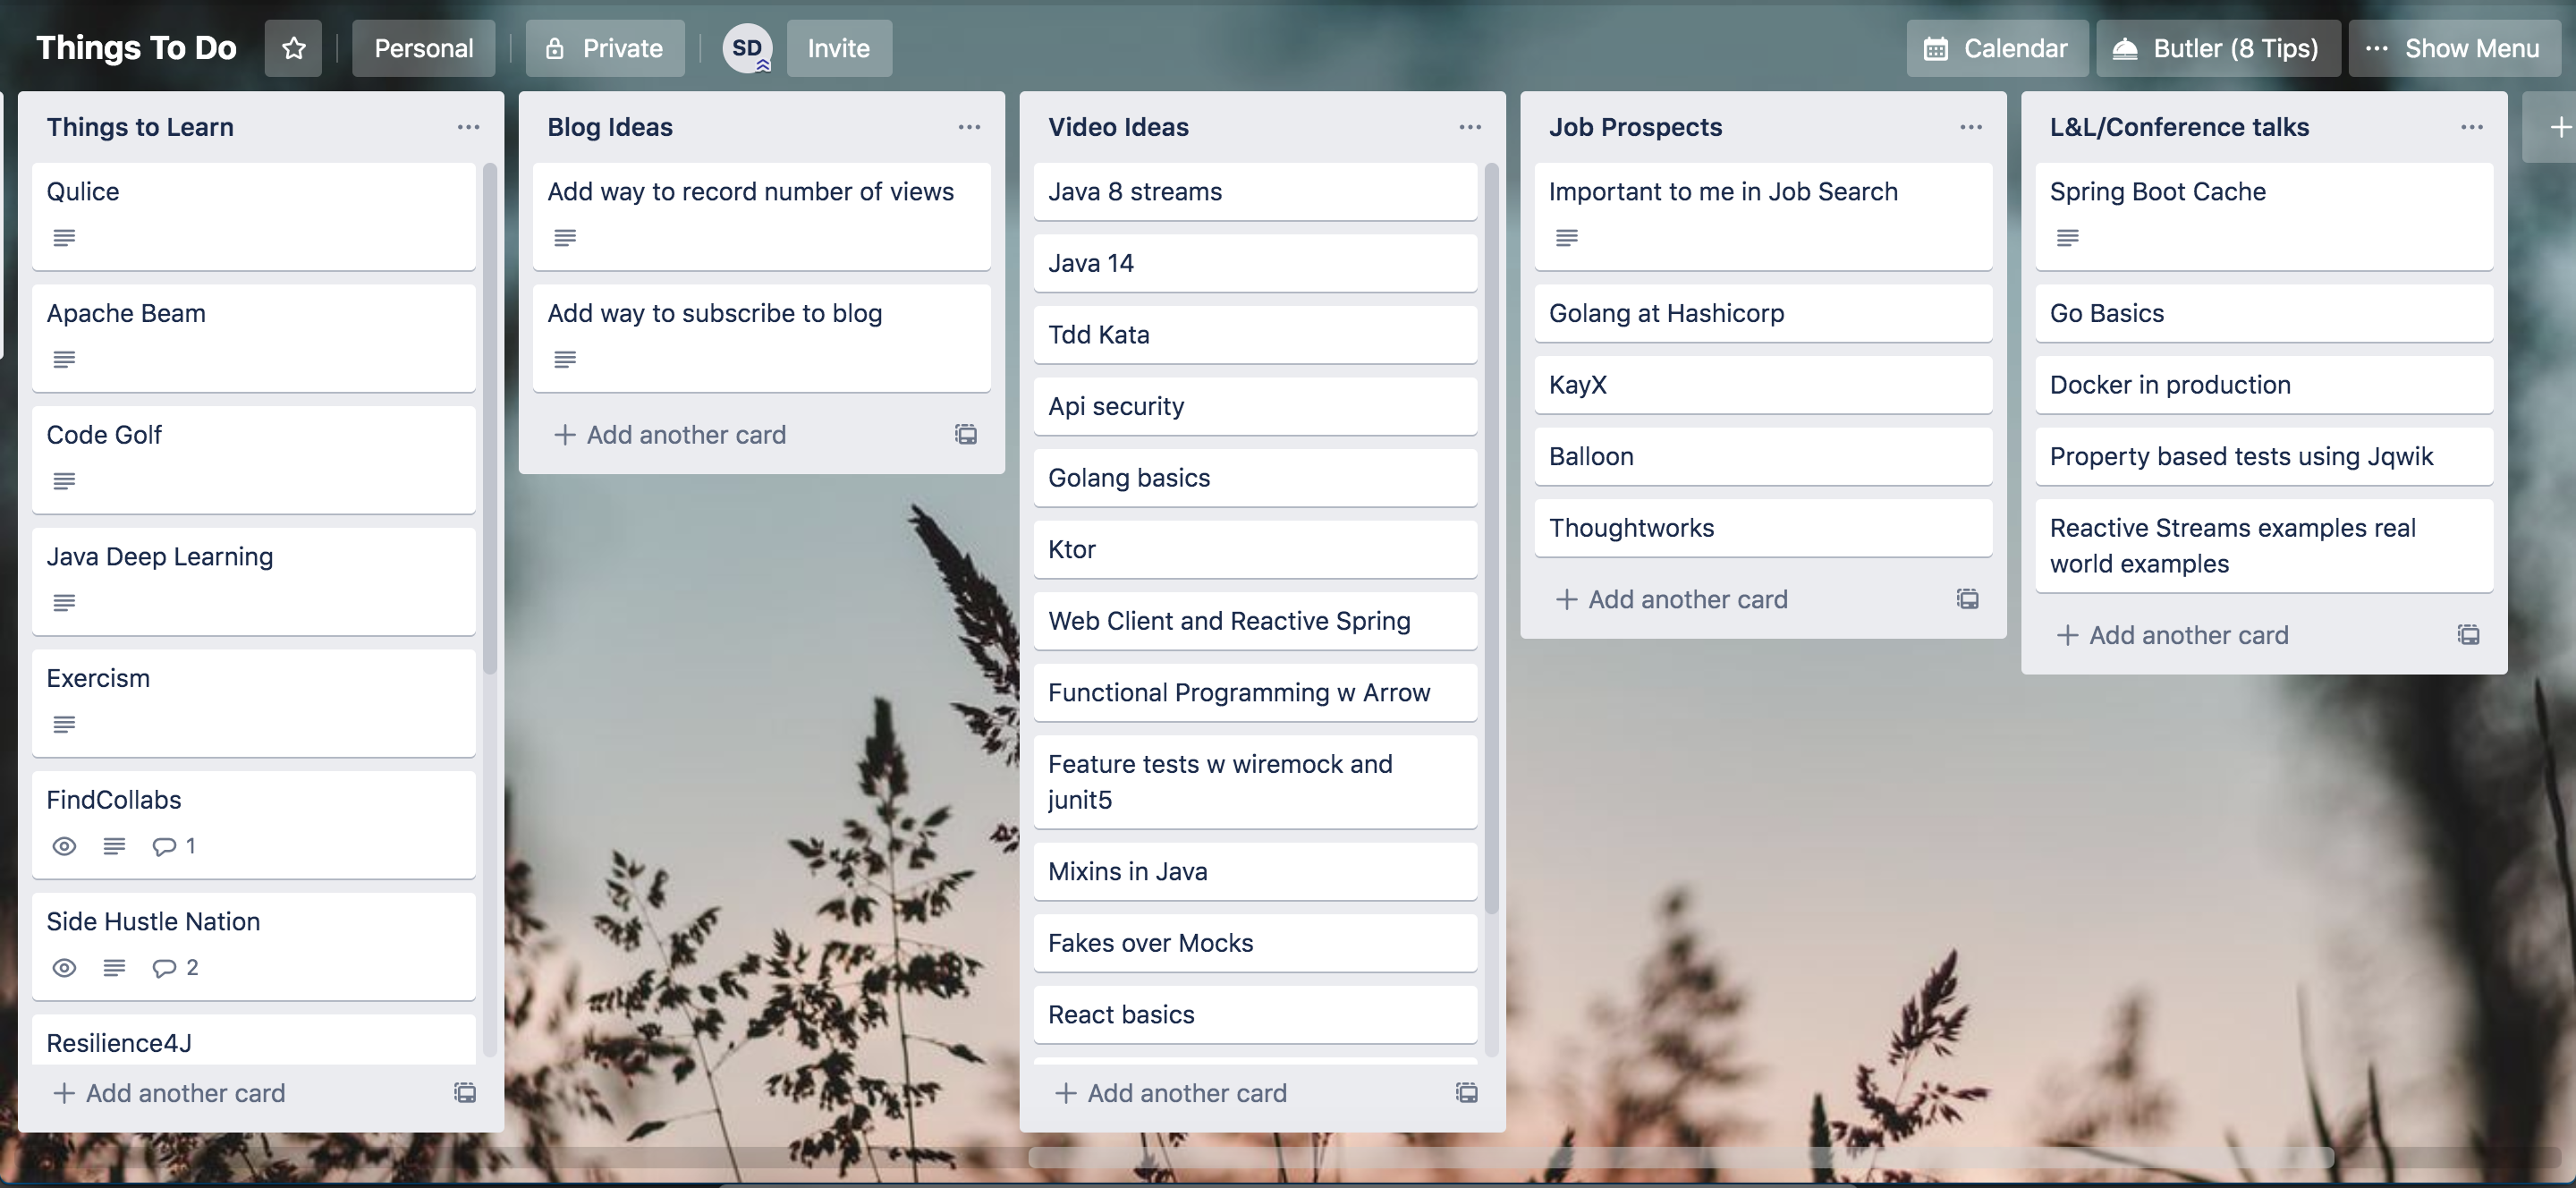Open the Docker in production card
The image size is (2576, 1188).
coord(2264,385)
